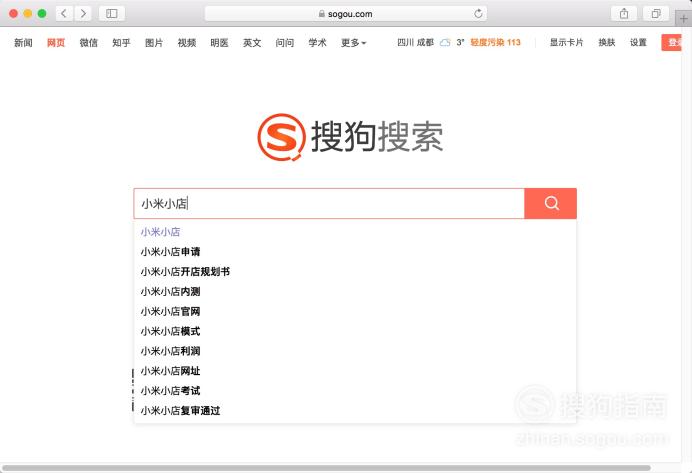The width and height of the screenshot is (692, 473).
Task: Go to 英文 search
Action: [252, 42]
